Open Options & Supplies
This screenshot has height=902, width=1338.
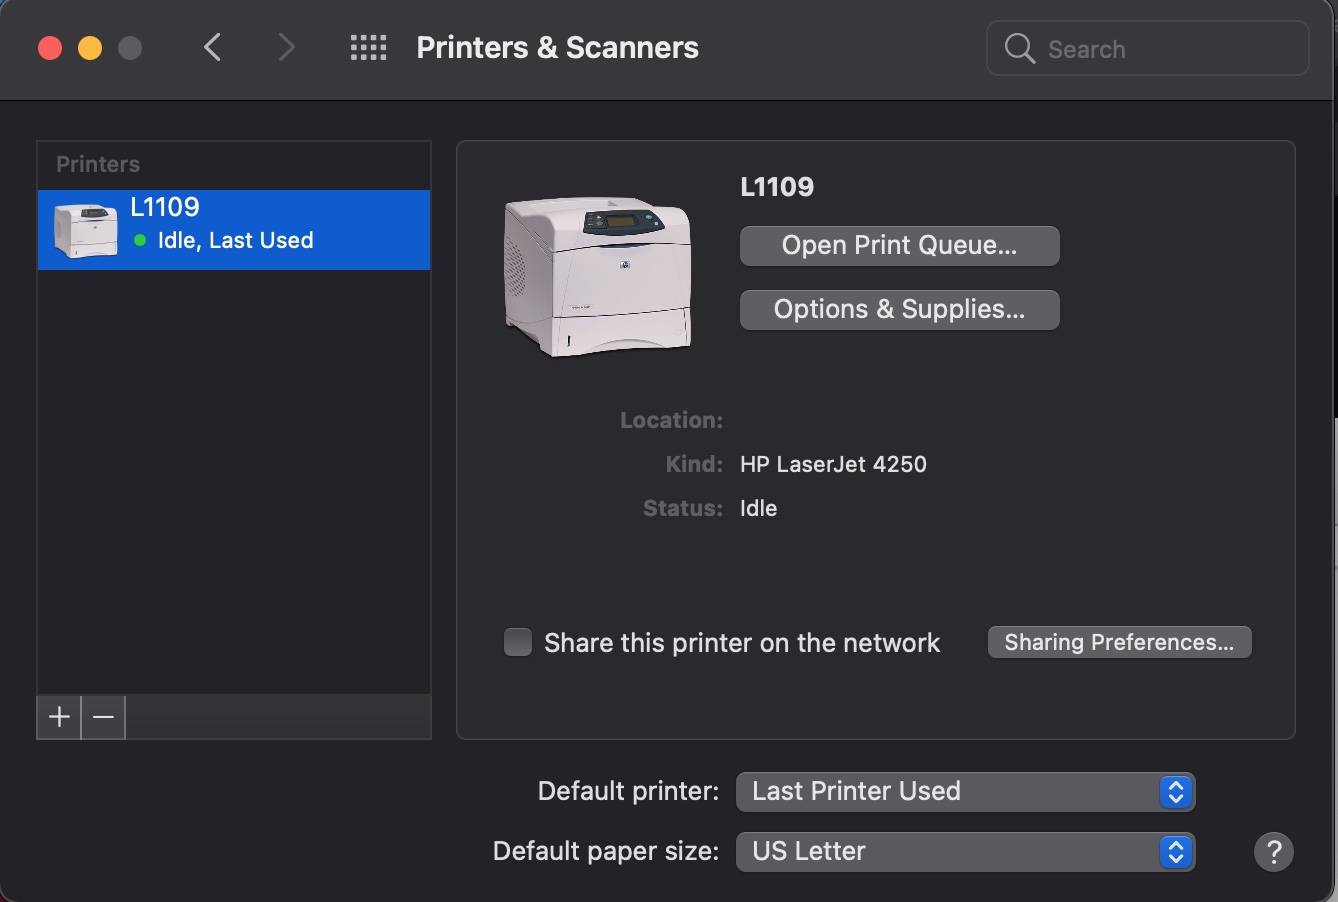[x=899, y=310]
